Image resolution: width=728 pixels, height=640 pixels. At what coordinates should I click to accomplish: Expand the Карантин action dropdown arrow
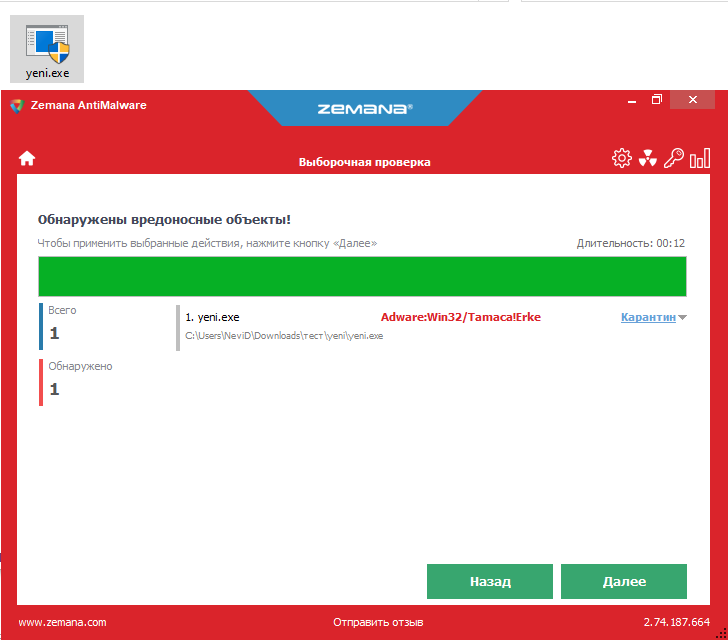click(x=682, y=318)
